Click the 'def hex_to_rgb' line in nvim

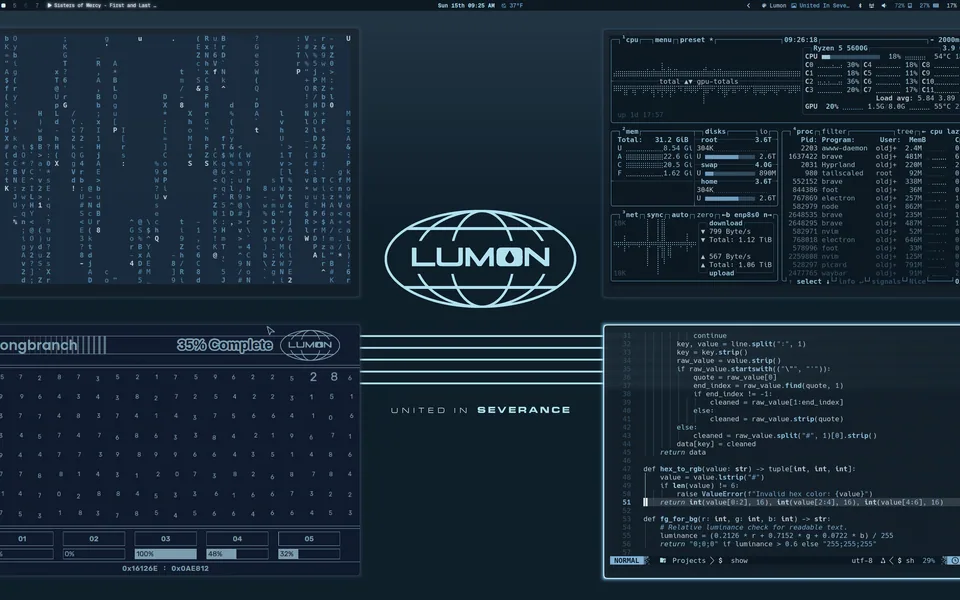click(749, 469)
